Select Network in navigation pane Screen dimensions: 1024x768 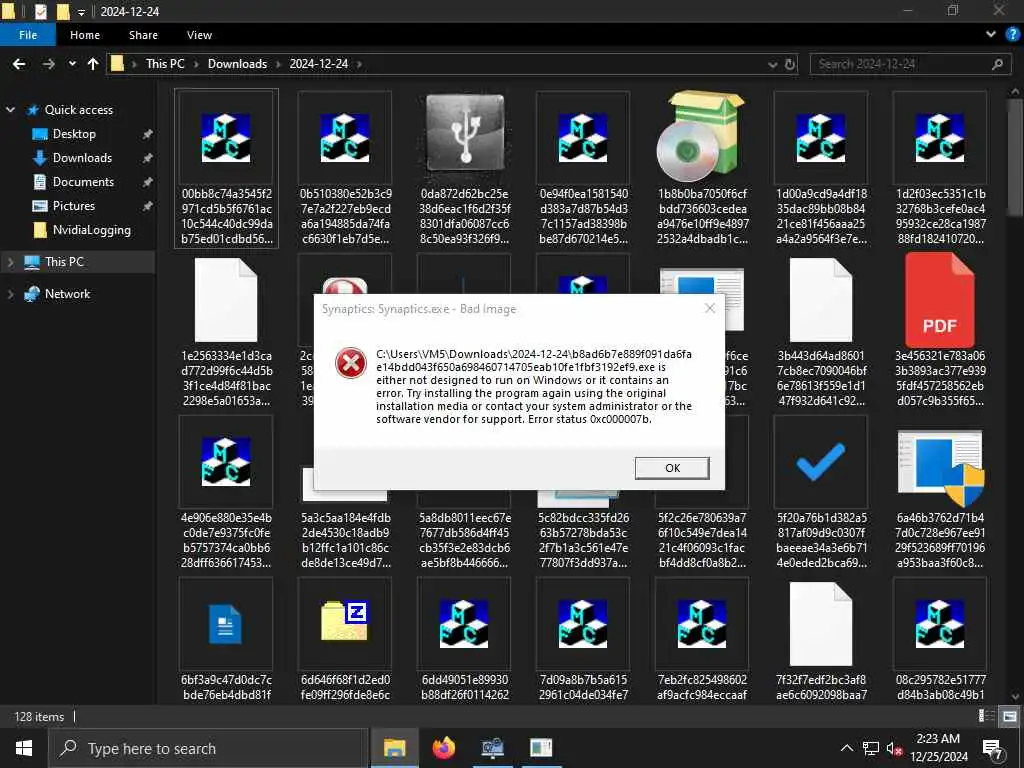click(67, 294)
